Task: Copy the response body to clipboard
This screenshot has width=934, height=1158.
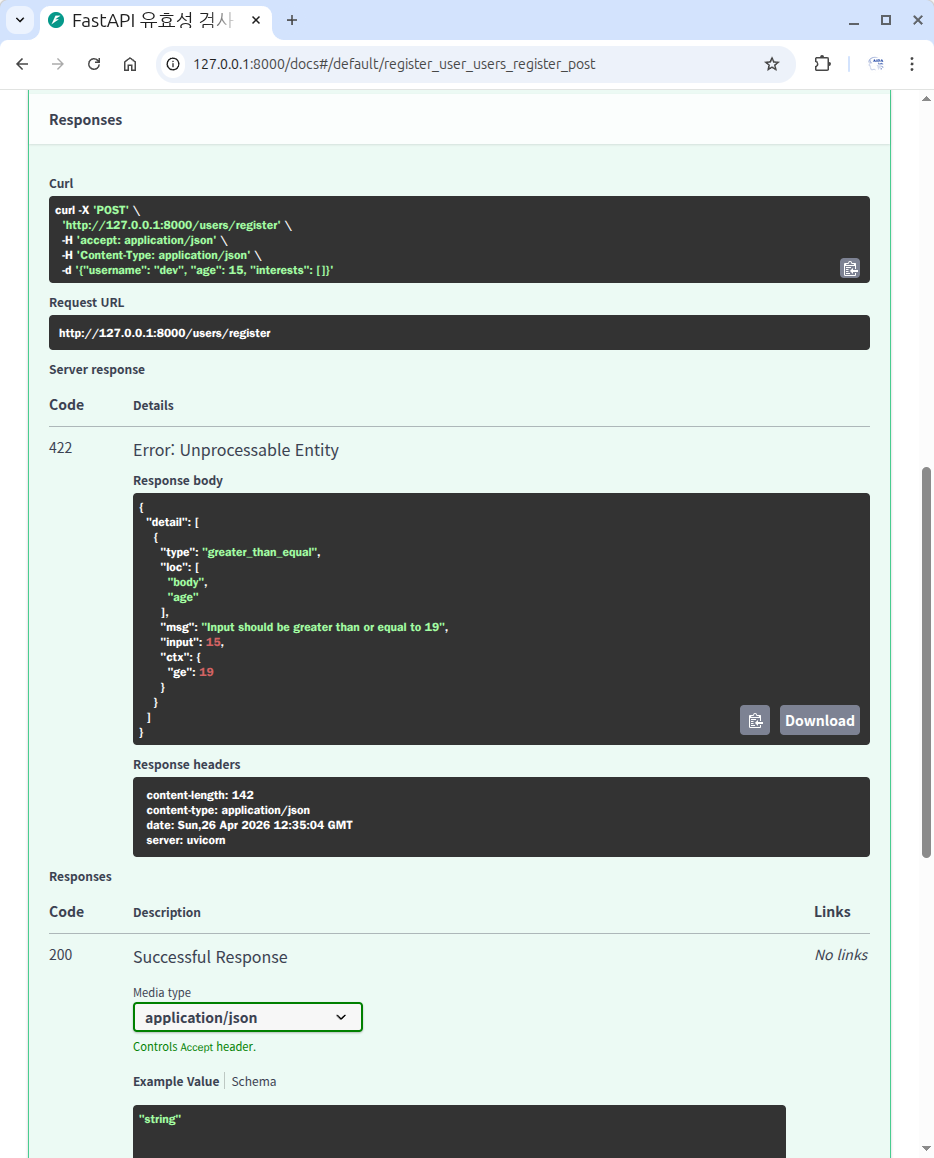Action: point(755,720)
